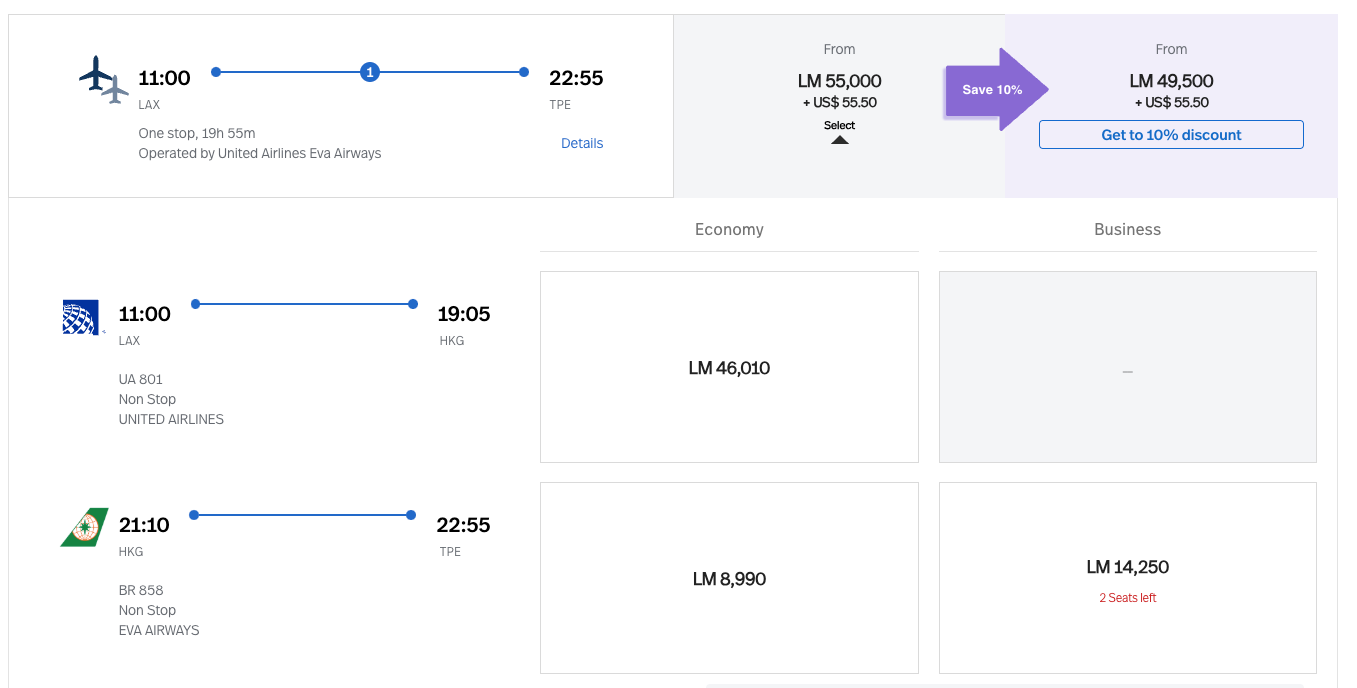Click Get to 10% discount button
This screenshot has height=688, width=1357.
(1171, 135)
